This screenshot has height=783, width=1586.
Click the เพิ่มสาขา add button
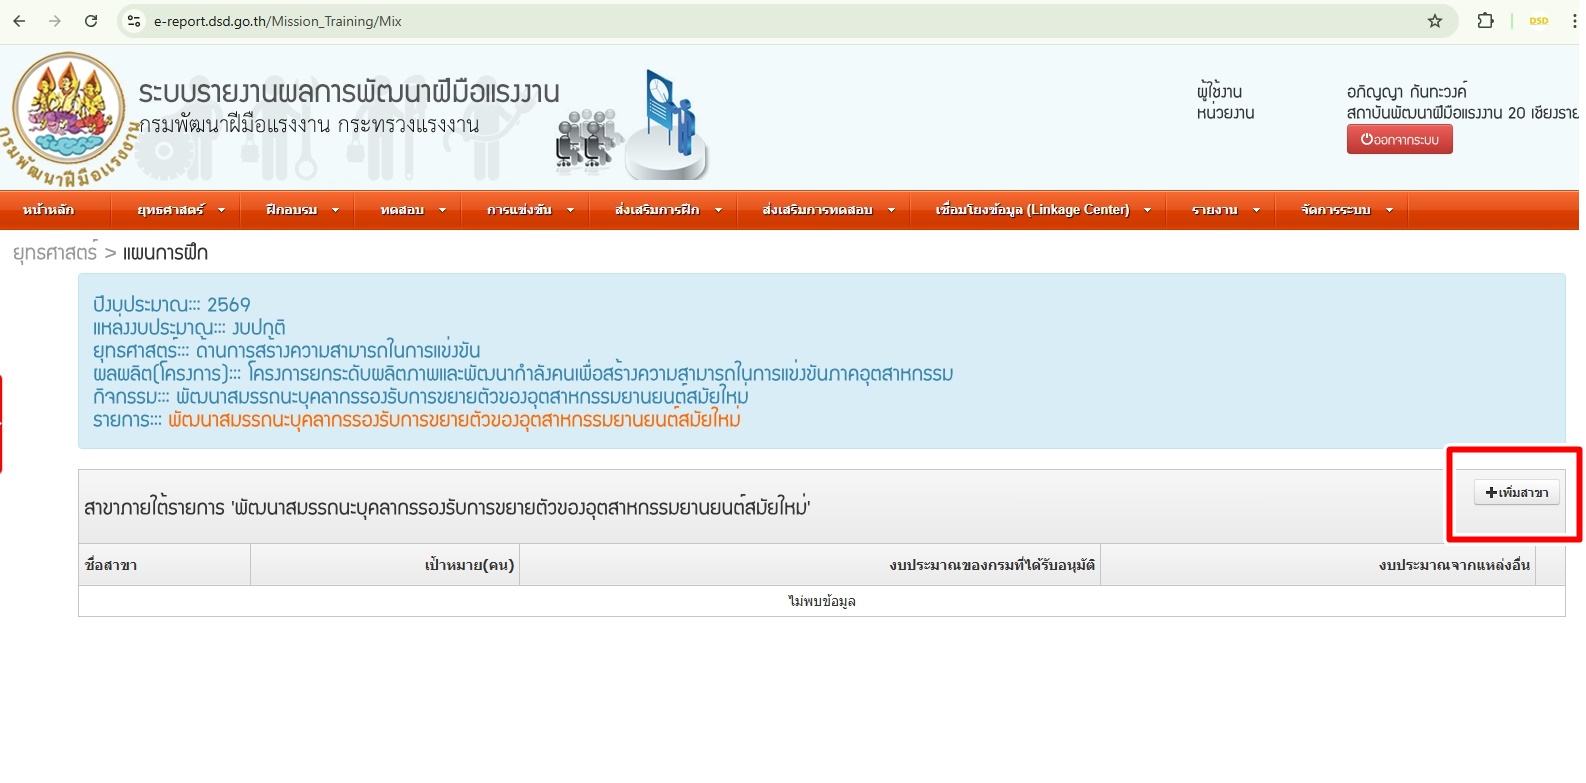point(1516,493)
